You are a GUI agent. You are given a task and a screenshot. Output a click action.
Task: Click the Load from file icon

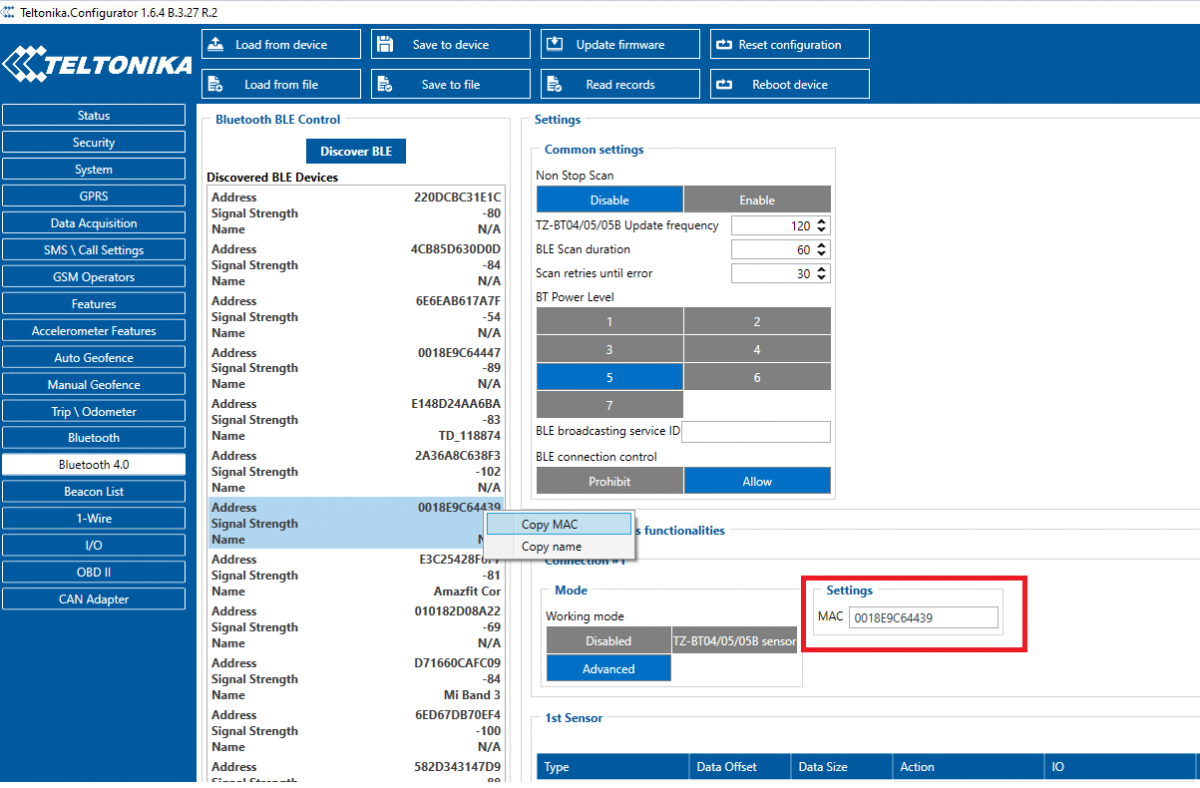[214, 85]
